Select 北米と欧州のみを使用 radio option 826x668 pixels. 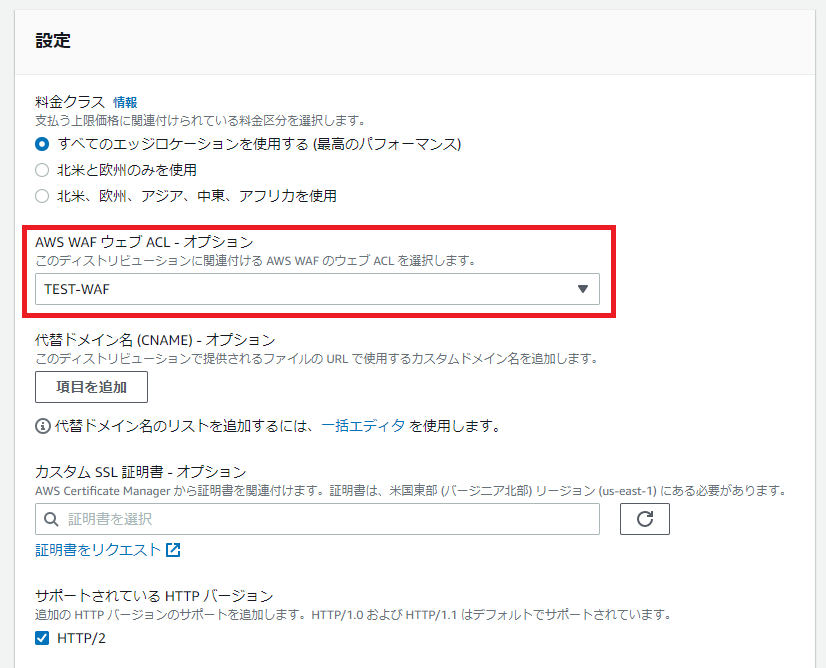[42, 170]
